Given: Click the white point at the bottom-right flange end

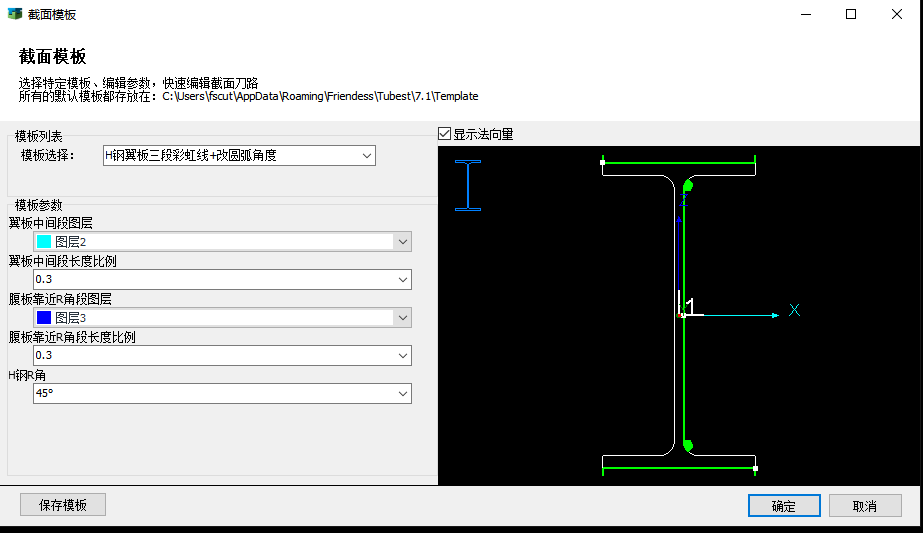Looking at the screenshot, I should 755,468.
